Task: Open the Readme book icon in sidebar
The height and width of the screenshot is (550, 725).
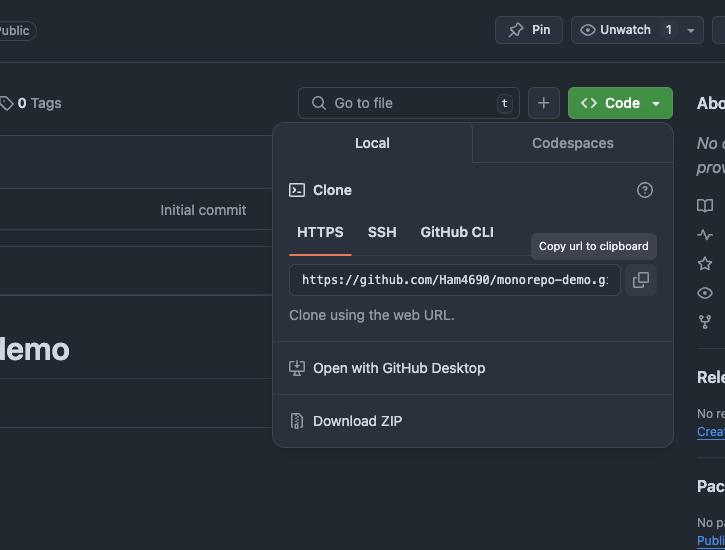Action: tap(705, 205)
